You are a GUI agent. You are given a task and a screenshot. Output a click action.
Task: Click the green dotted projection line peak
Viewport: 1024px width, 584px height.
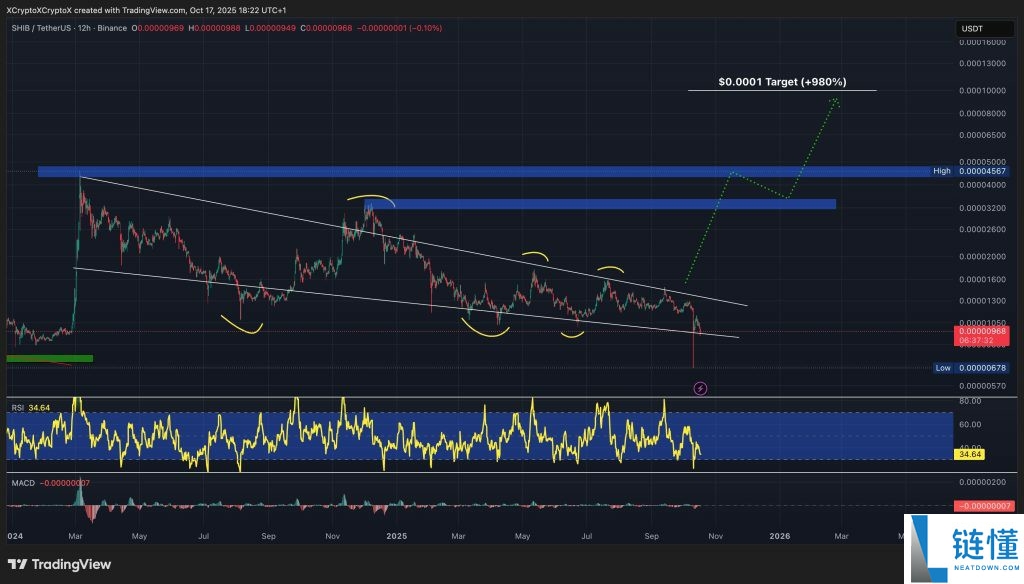tap(834, 99)
